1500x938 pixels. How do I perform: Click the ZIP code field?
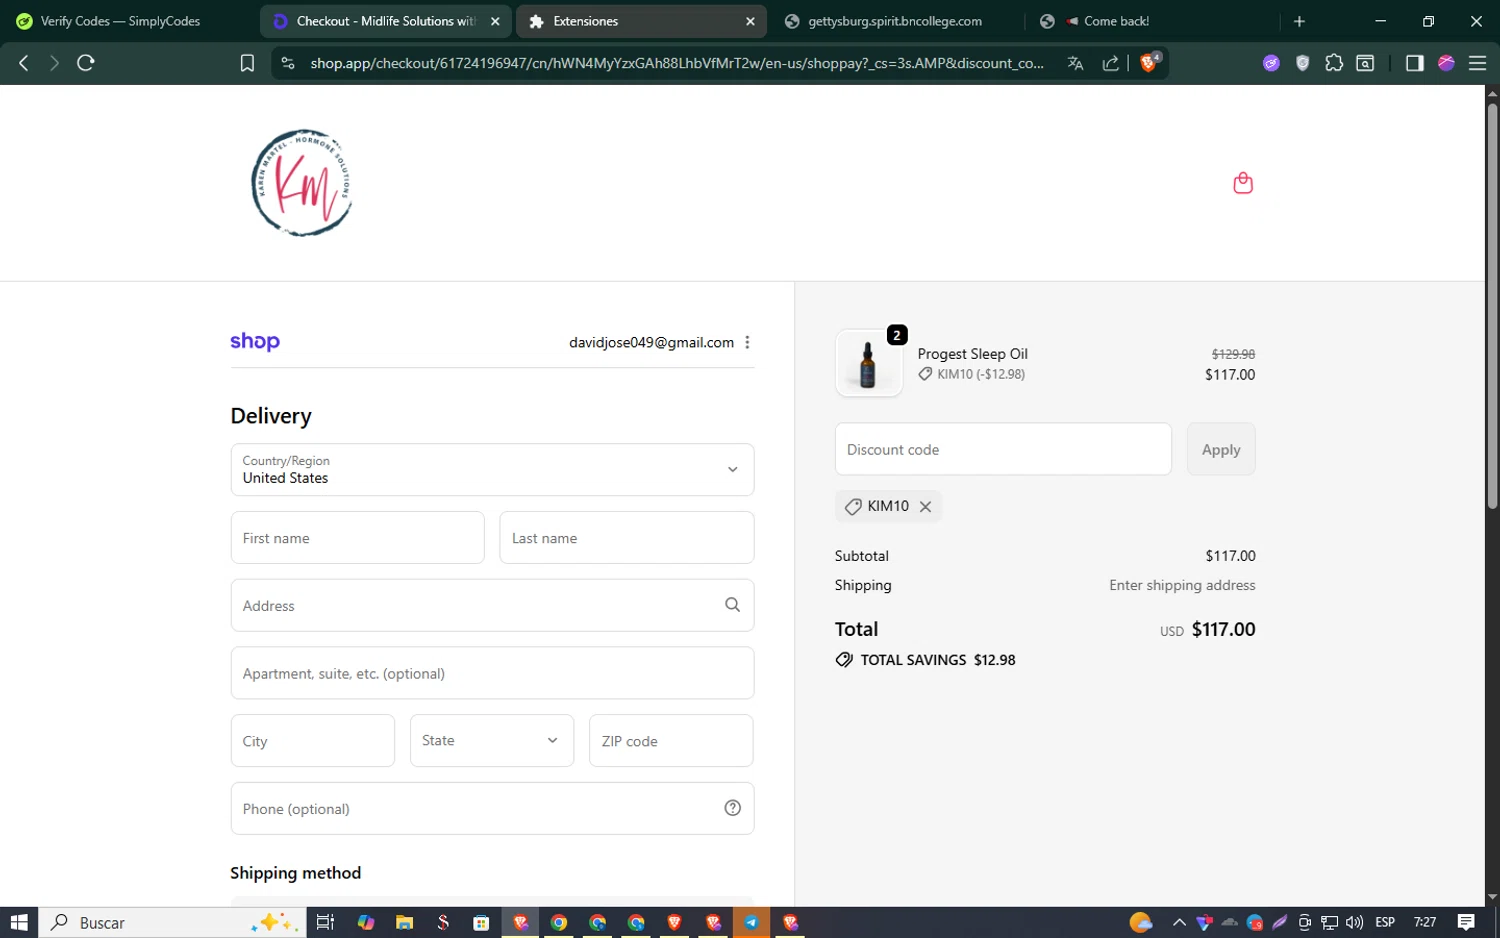point(671,741)
